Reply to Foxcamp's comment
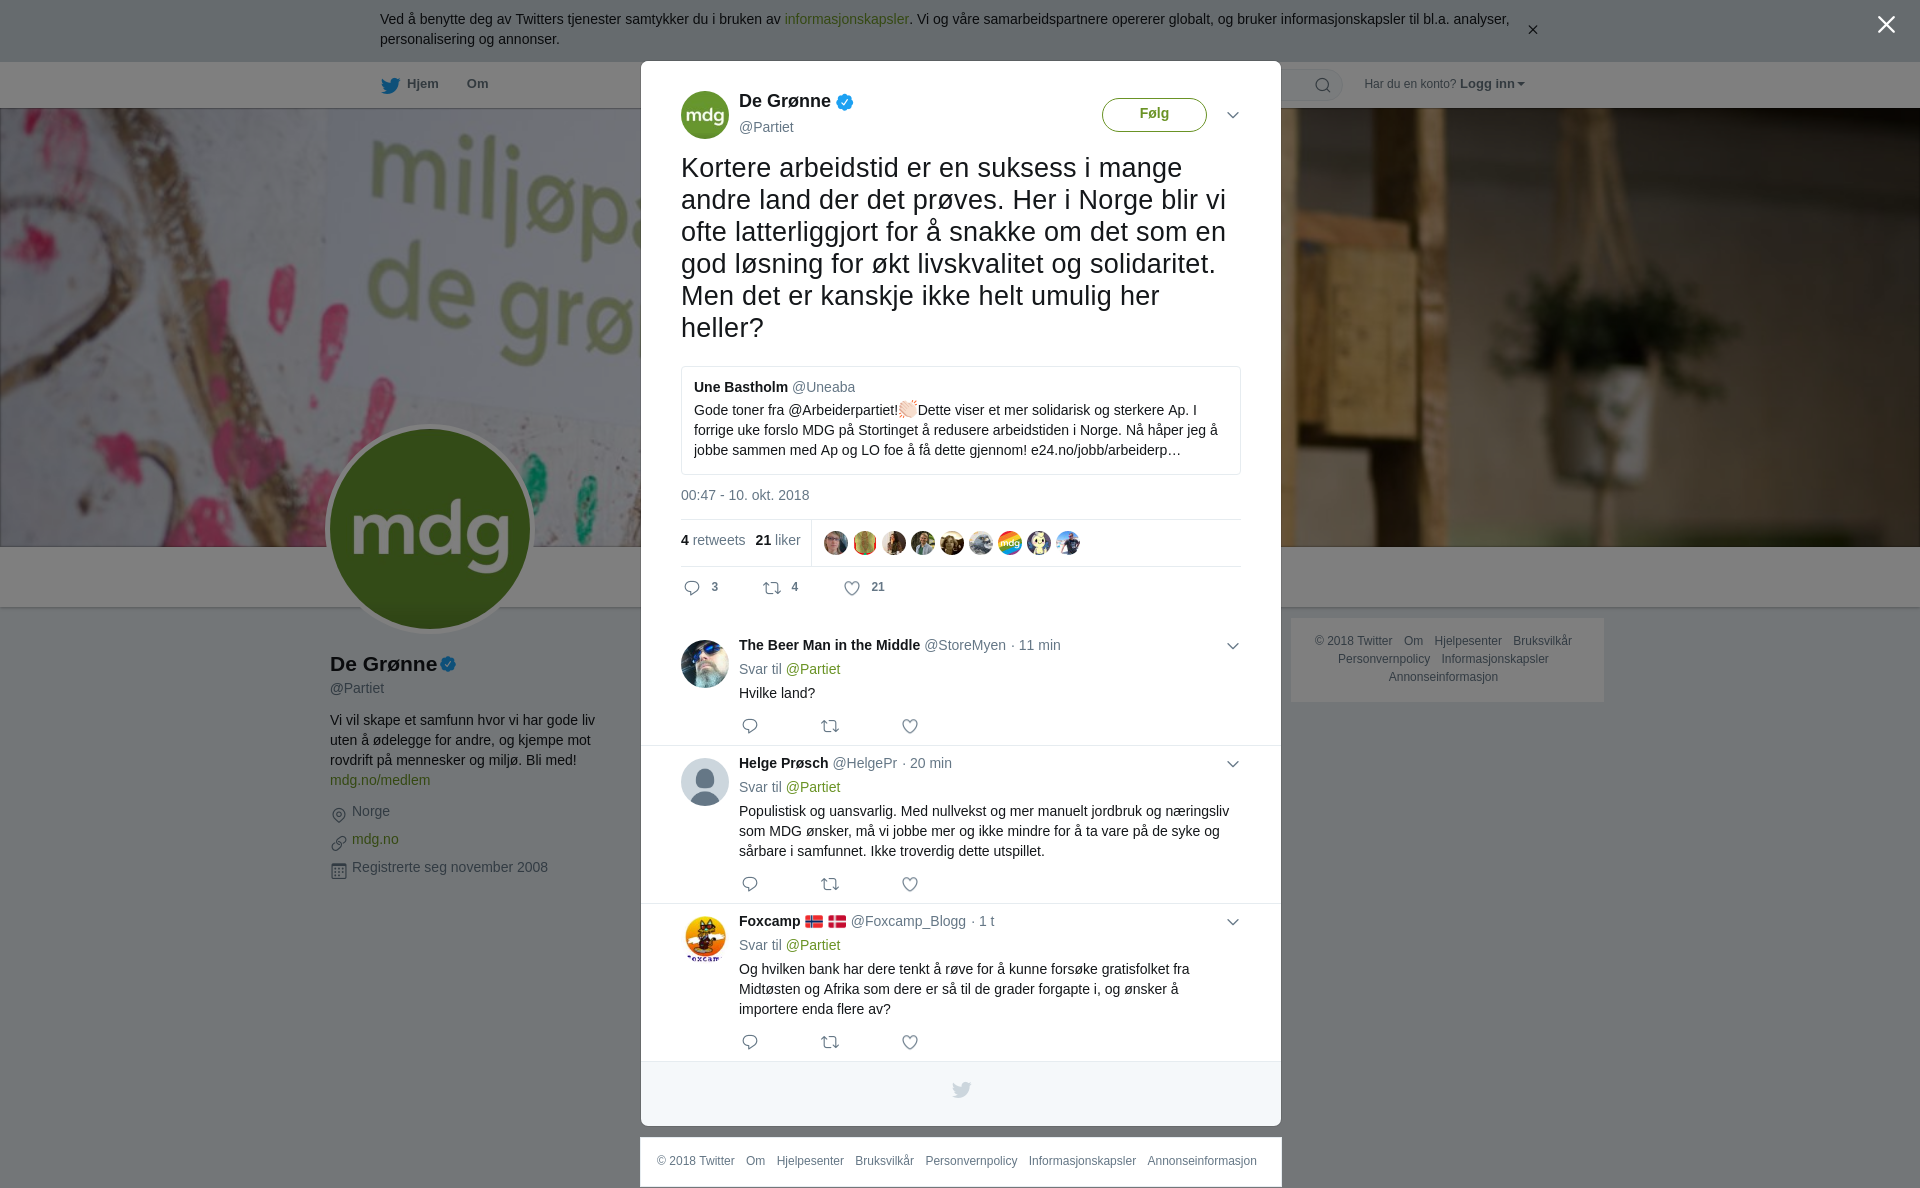 [x=750, y=1042]
